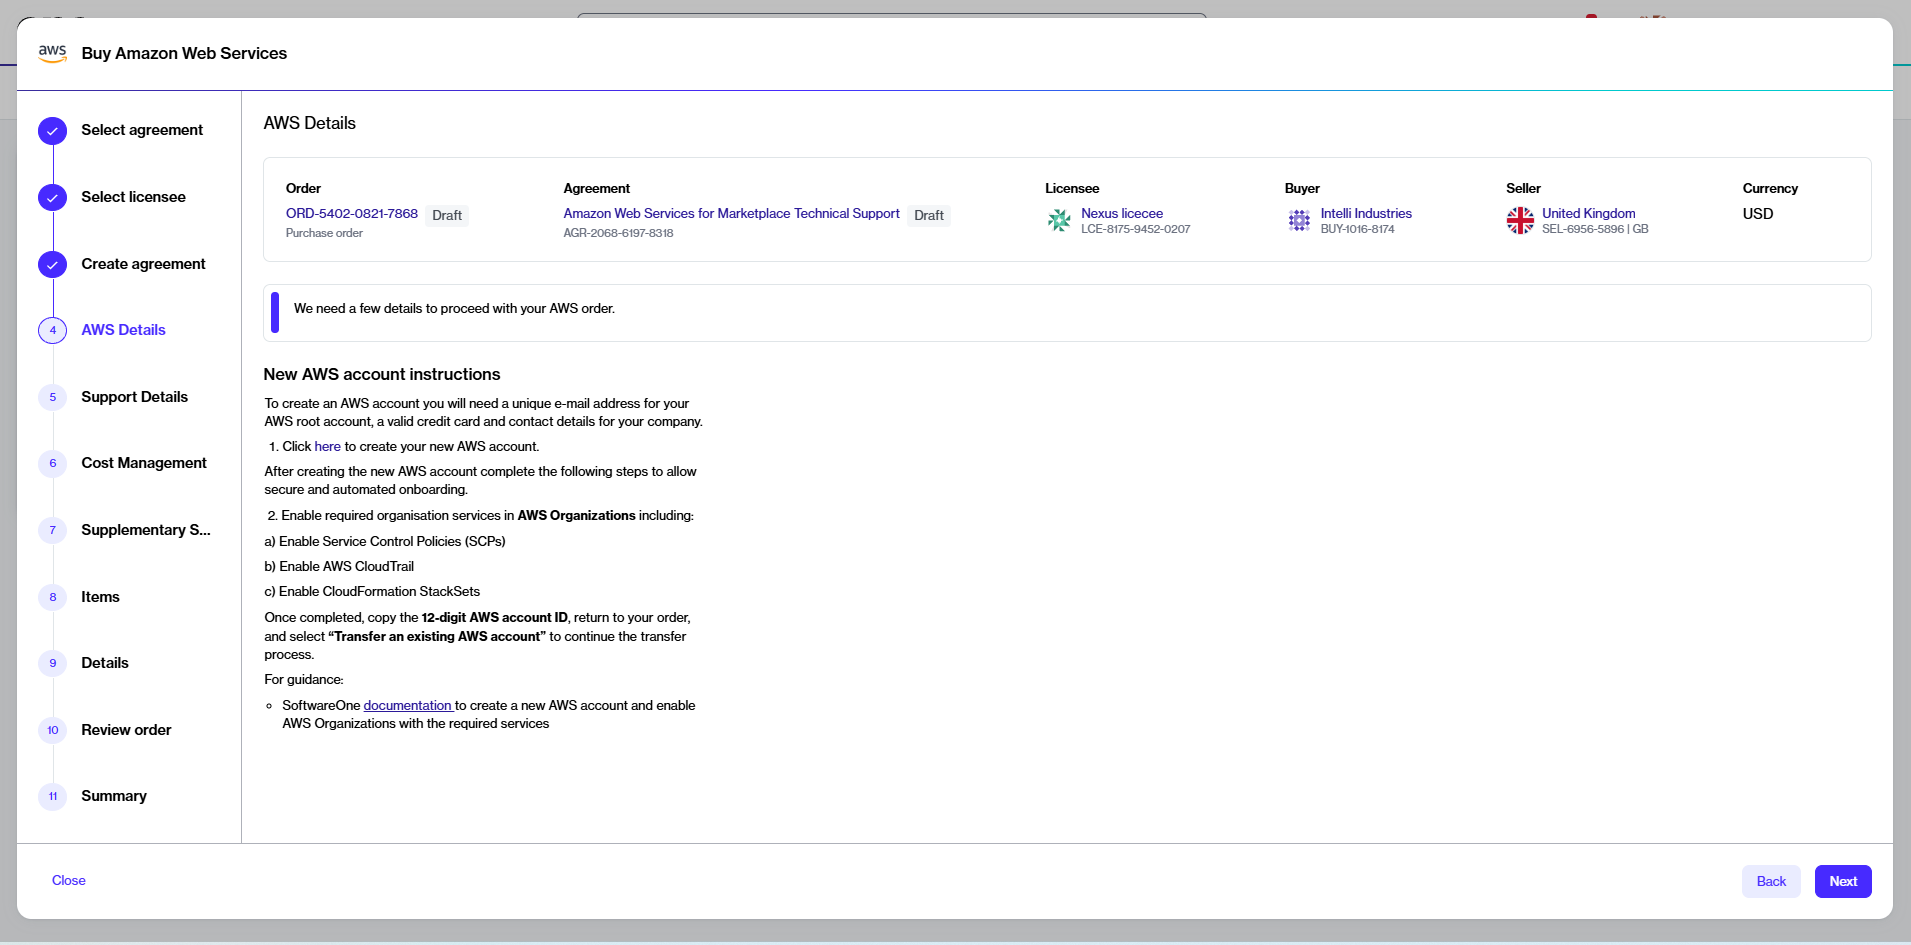
Task: Click the Create agreement checkmark icon
Action: click(52, 265)
